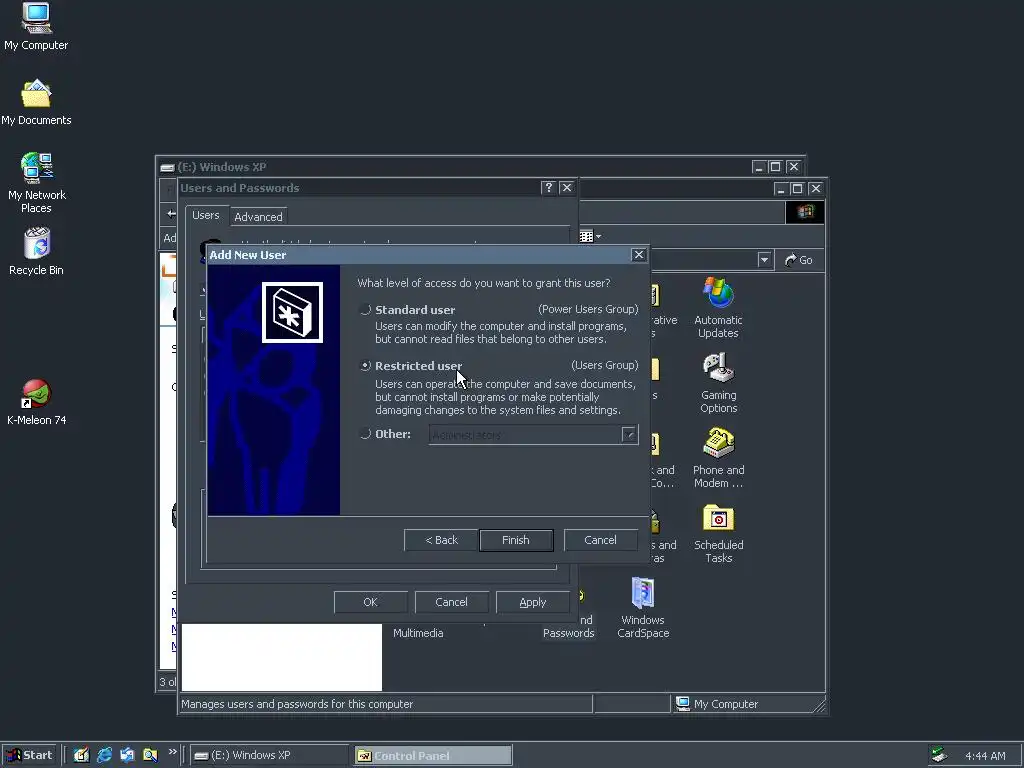Select the Standard user radio button
Viewport: 1024px width, 768px height.
click(x=366, y=310)
